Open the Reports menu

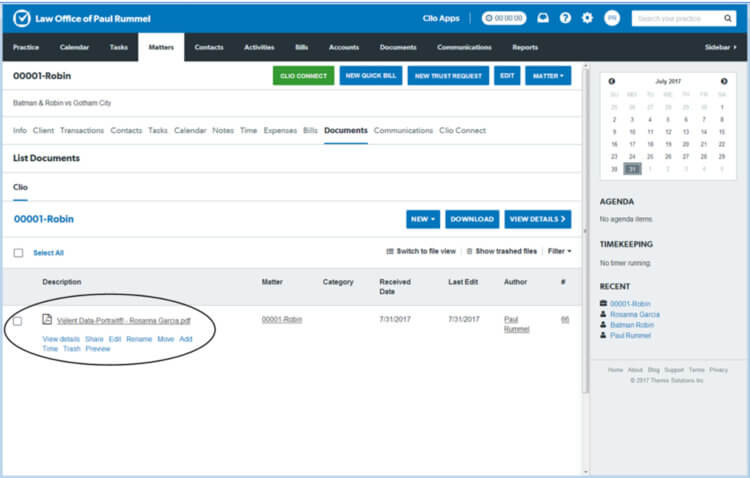525,47
